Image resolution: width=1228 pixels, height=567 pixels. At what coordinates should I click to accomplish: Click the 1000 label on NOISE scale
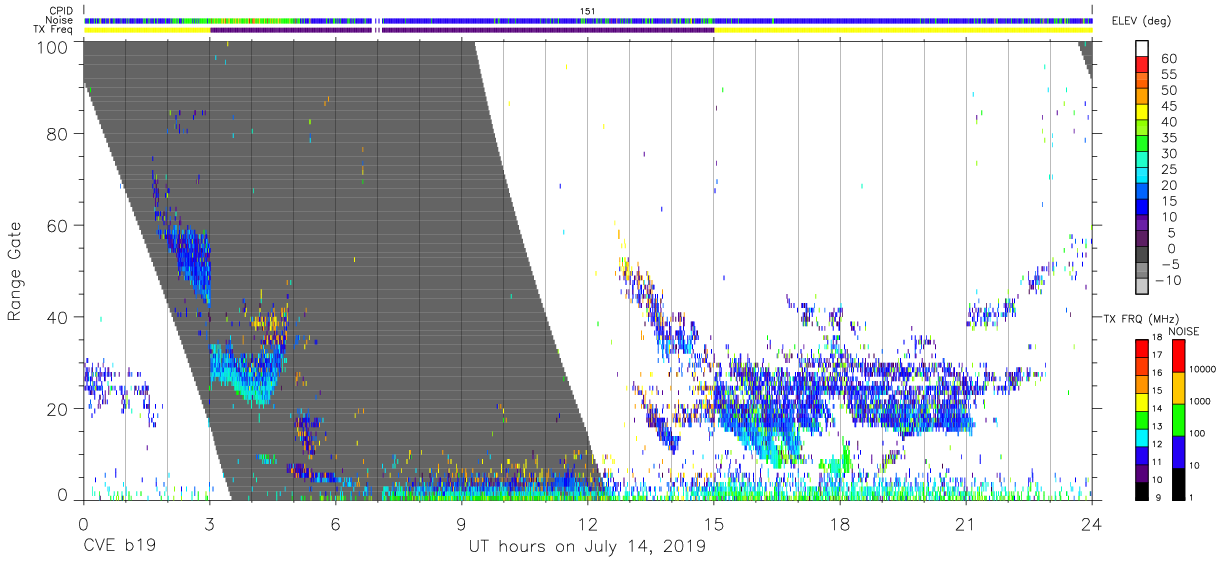coord(1202,401)
